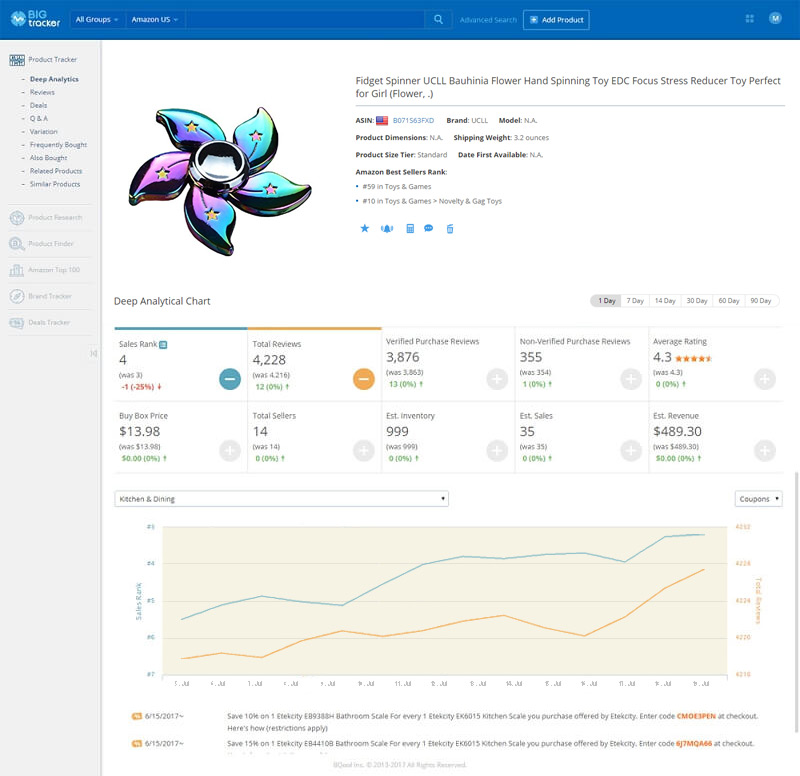Viewport: 800px width, 776px height.
Task: Collapse the left sidebar with arrow icon
Action: [x=93, y=353]
